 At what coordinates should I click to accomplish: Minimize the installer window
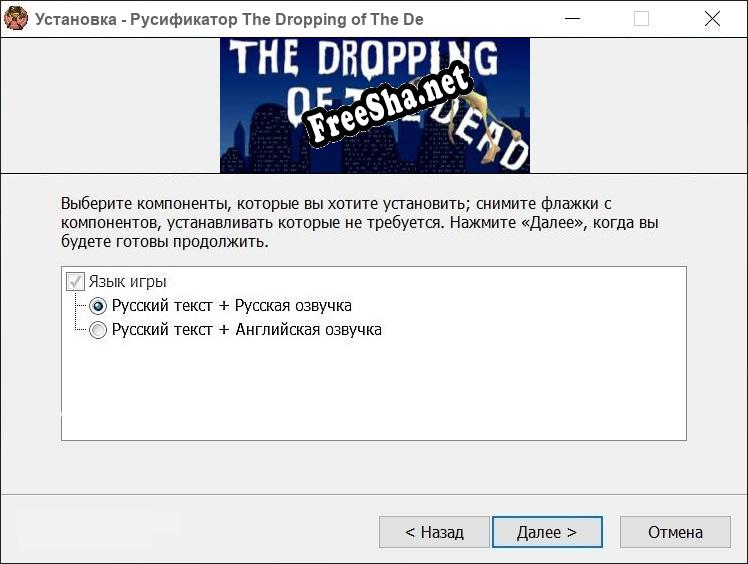571,19
